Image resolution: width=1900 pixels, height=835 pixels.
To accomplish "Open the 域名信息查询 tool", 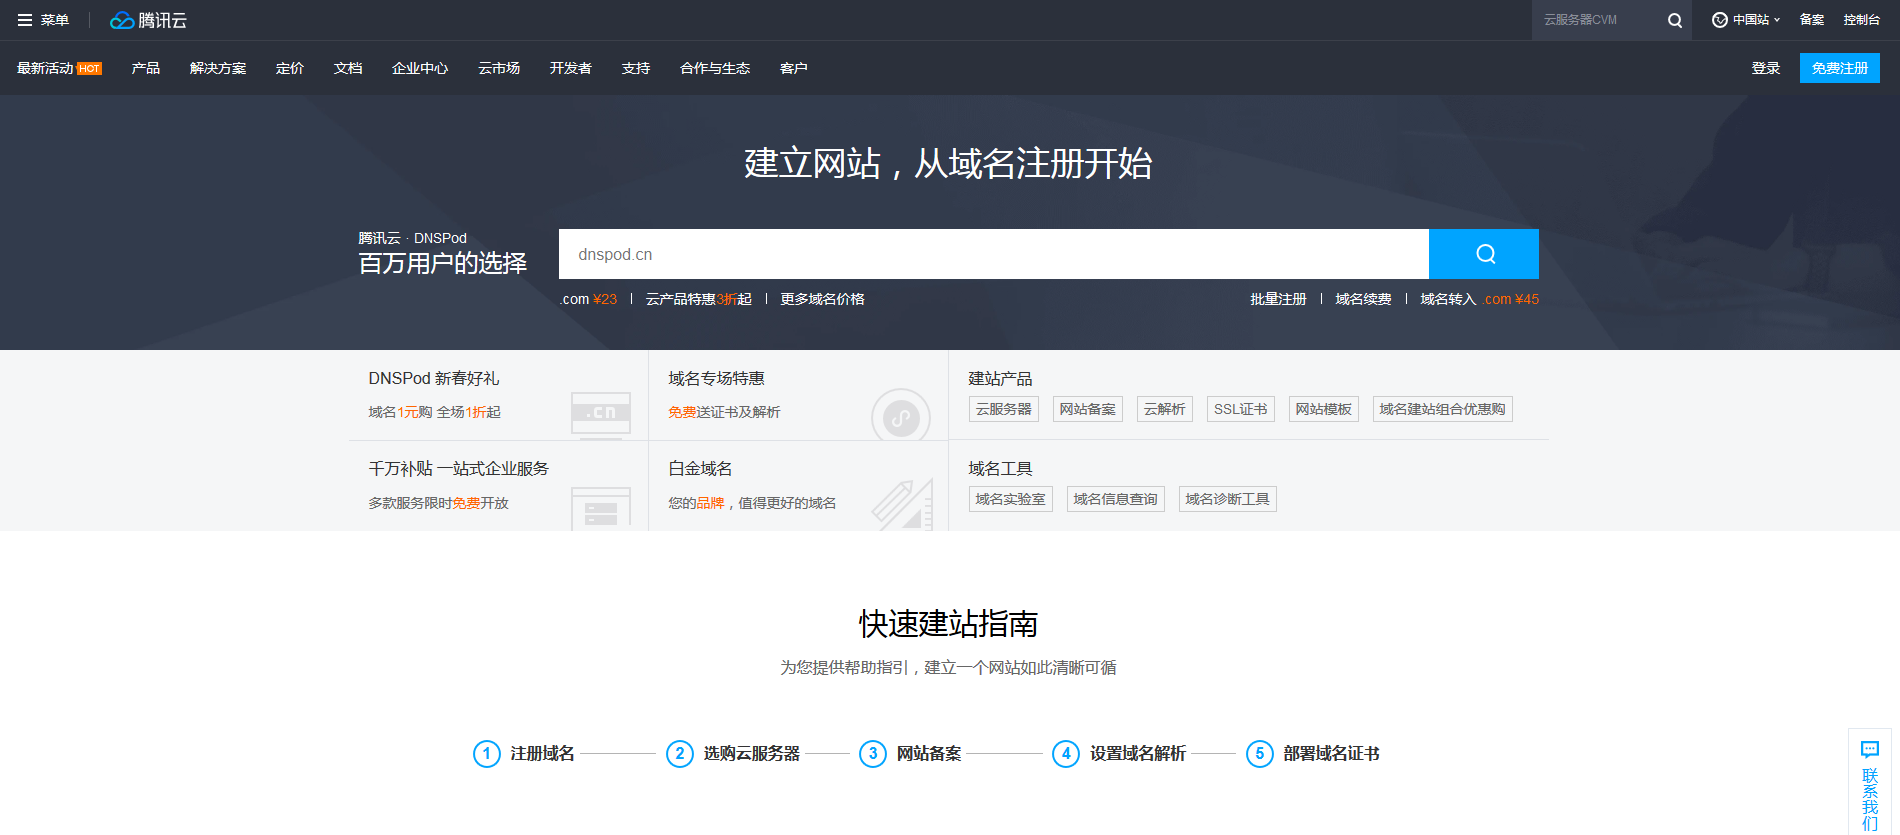I will pos(1115,499).
